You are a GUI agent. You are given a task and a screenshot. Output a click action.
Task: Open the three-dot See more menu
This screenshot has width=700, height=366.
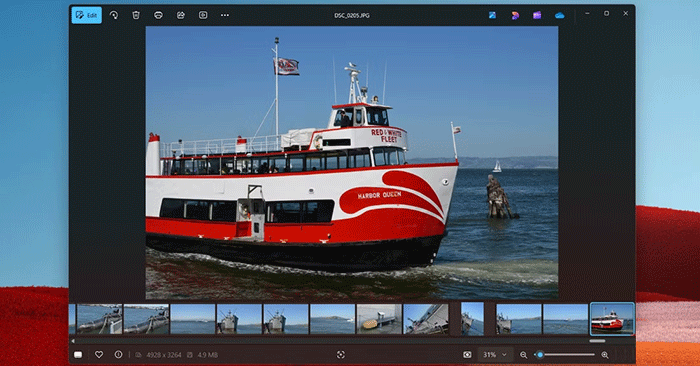point(225,15)
